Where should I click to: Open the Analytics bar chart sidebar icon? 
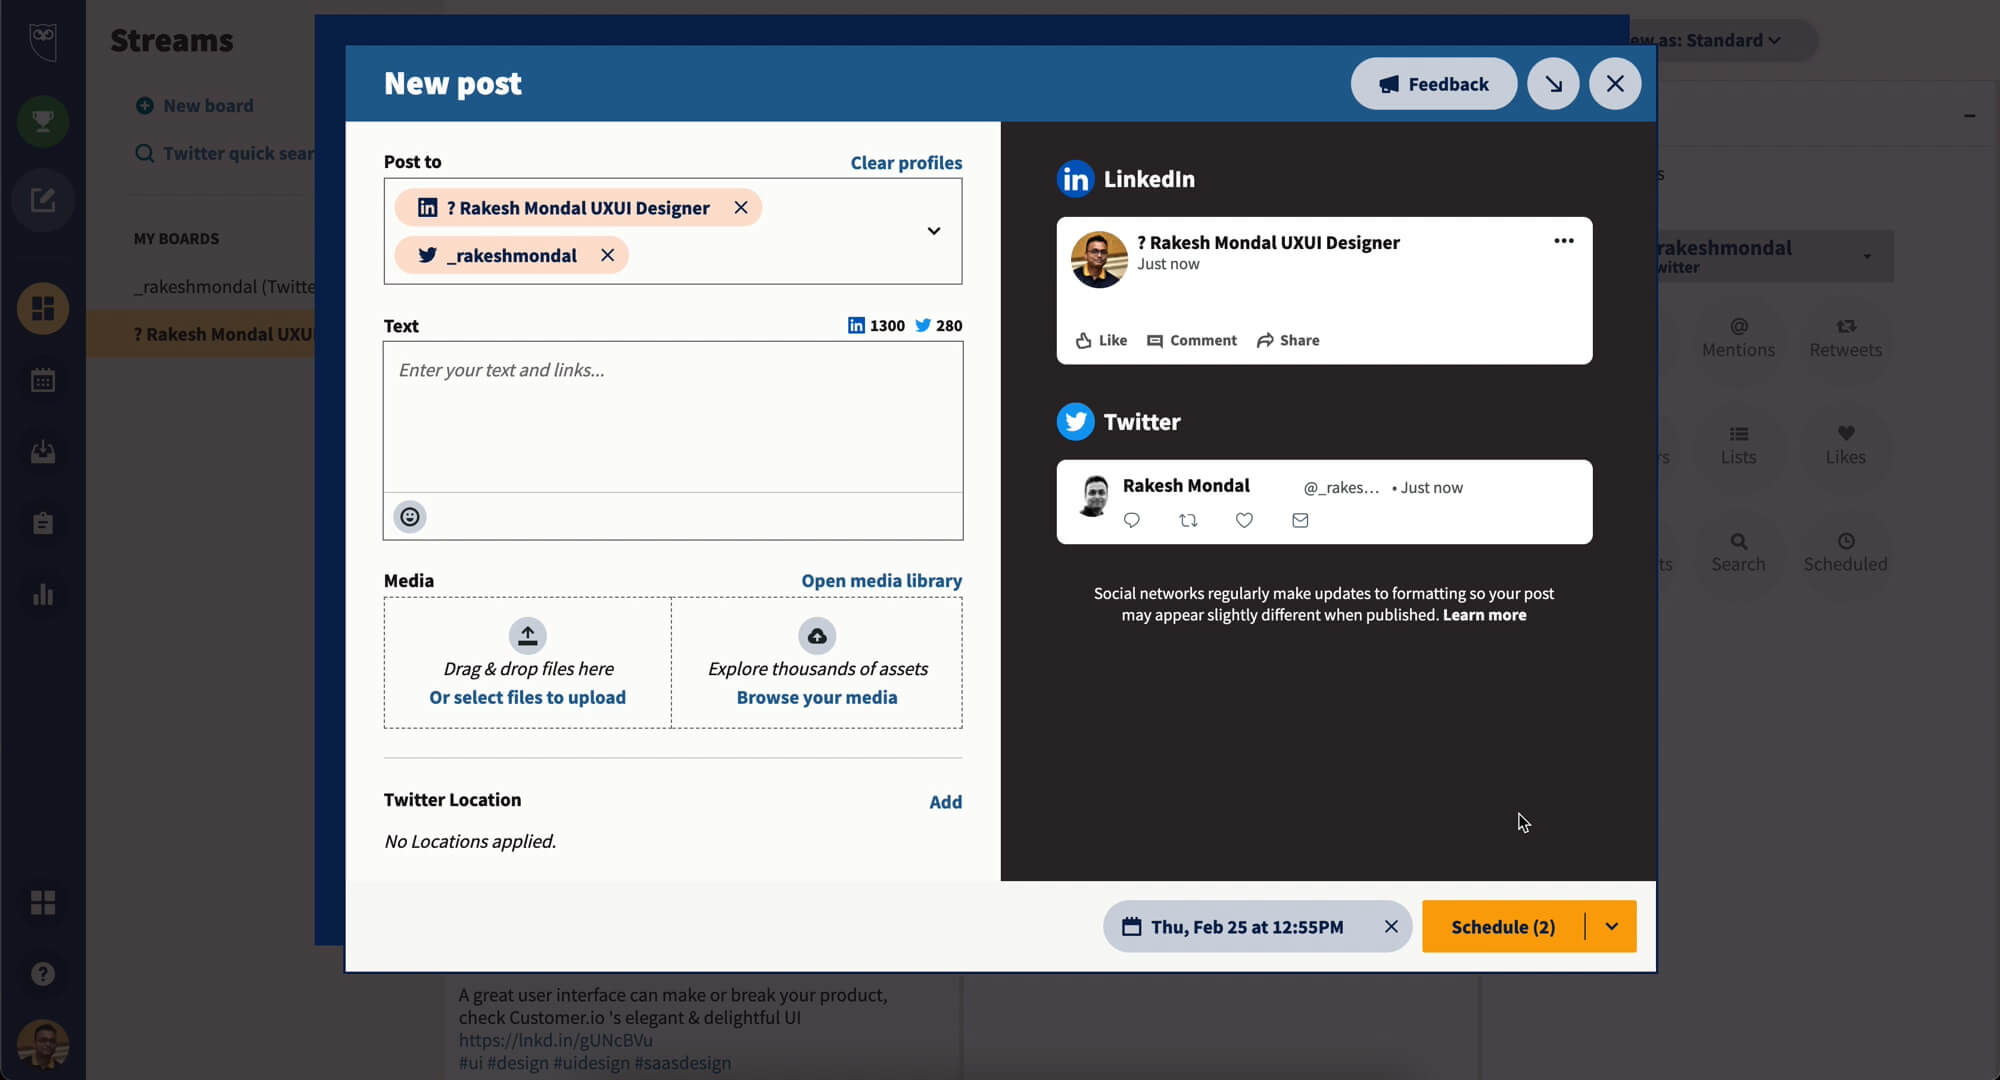(43, 595)
